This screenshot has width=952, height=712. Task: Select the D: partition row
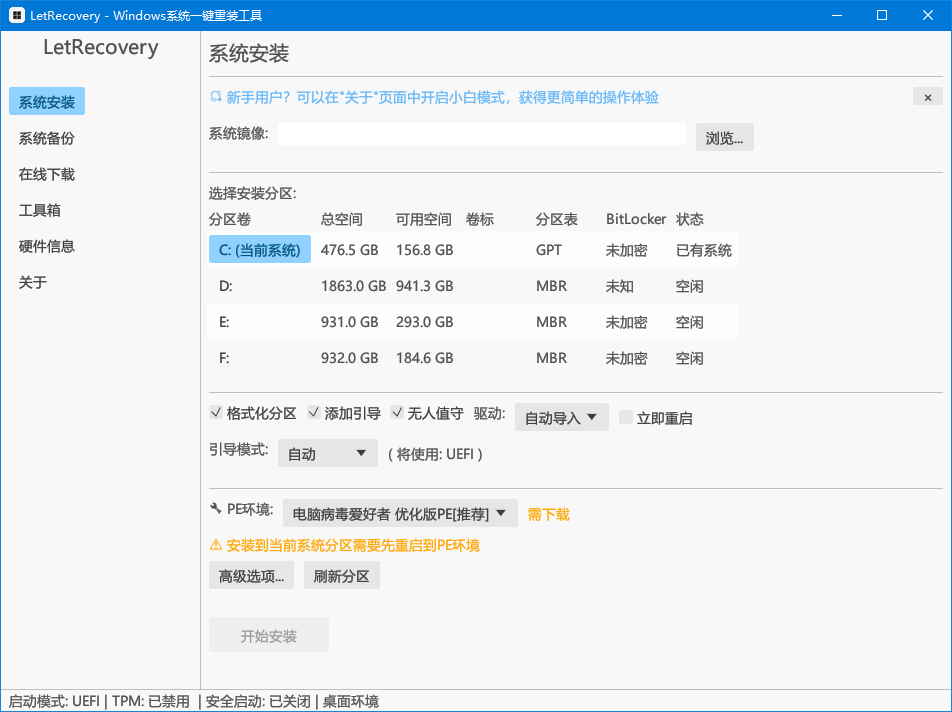[226, 286]
